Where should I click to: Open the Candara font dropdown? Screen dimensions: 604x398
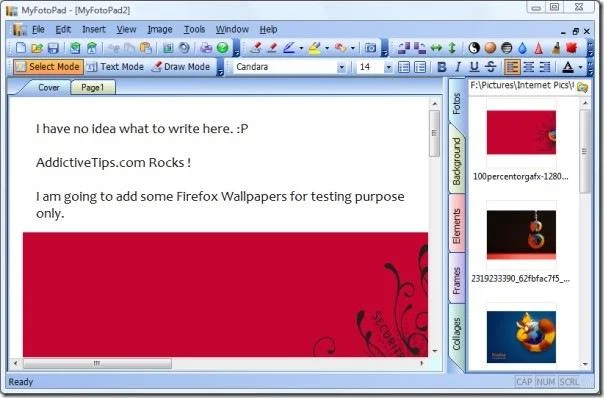tap(341, 67)
